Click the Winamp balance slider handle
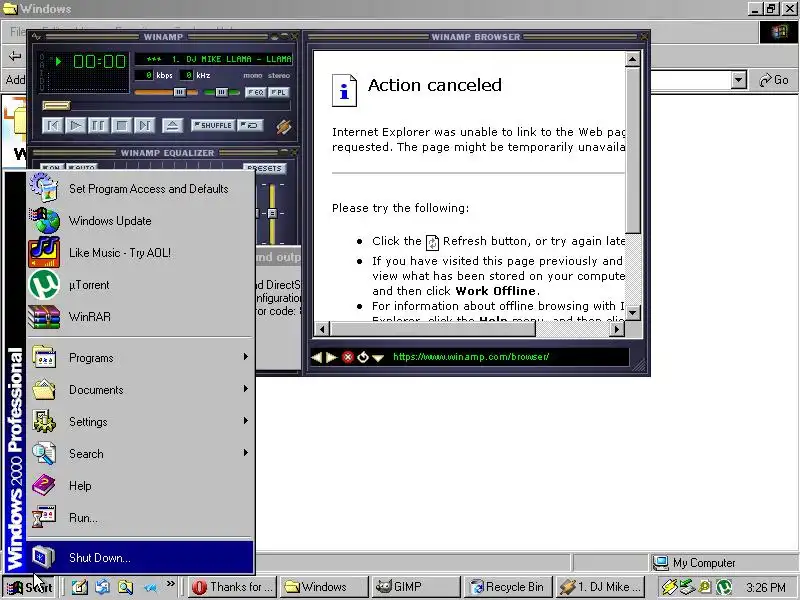Screen dimensions: 800x600 tap(221, 92)
